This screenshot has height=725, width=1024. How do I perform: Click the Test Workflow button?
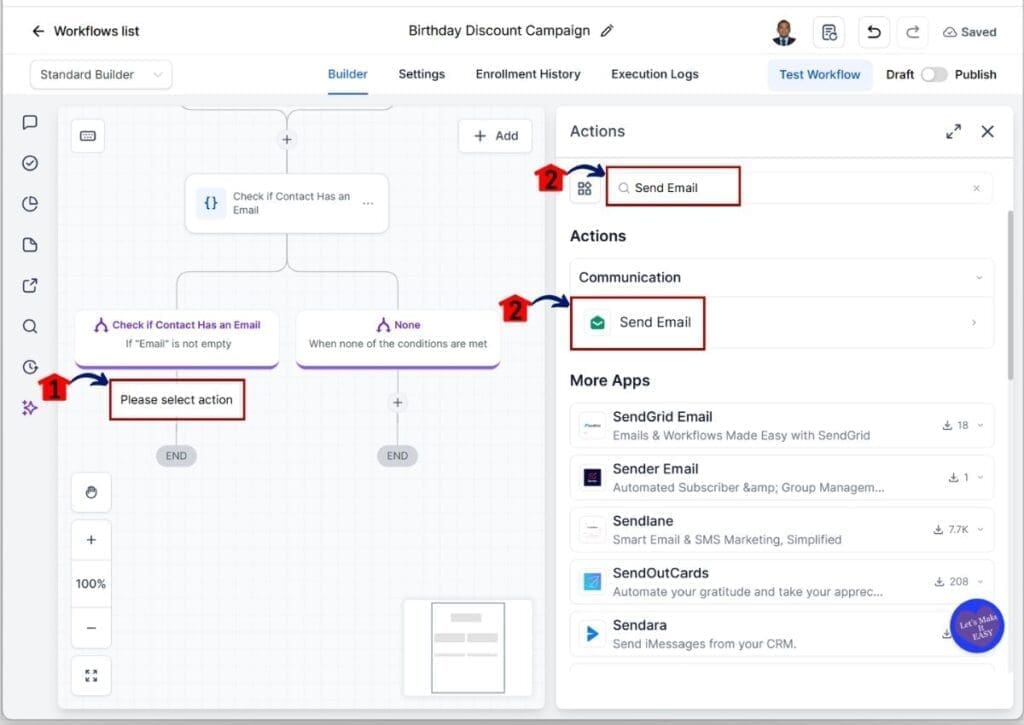820,74
